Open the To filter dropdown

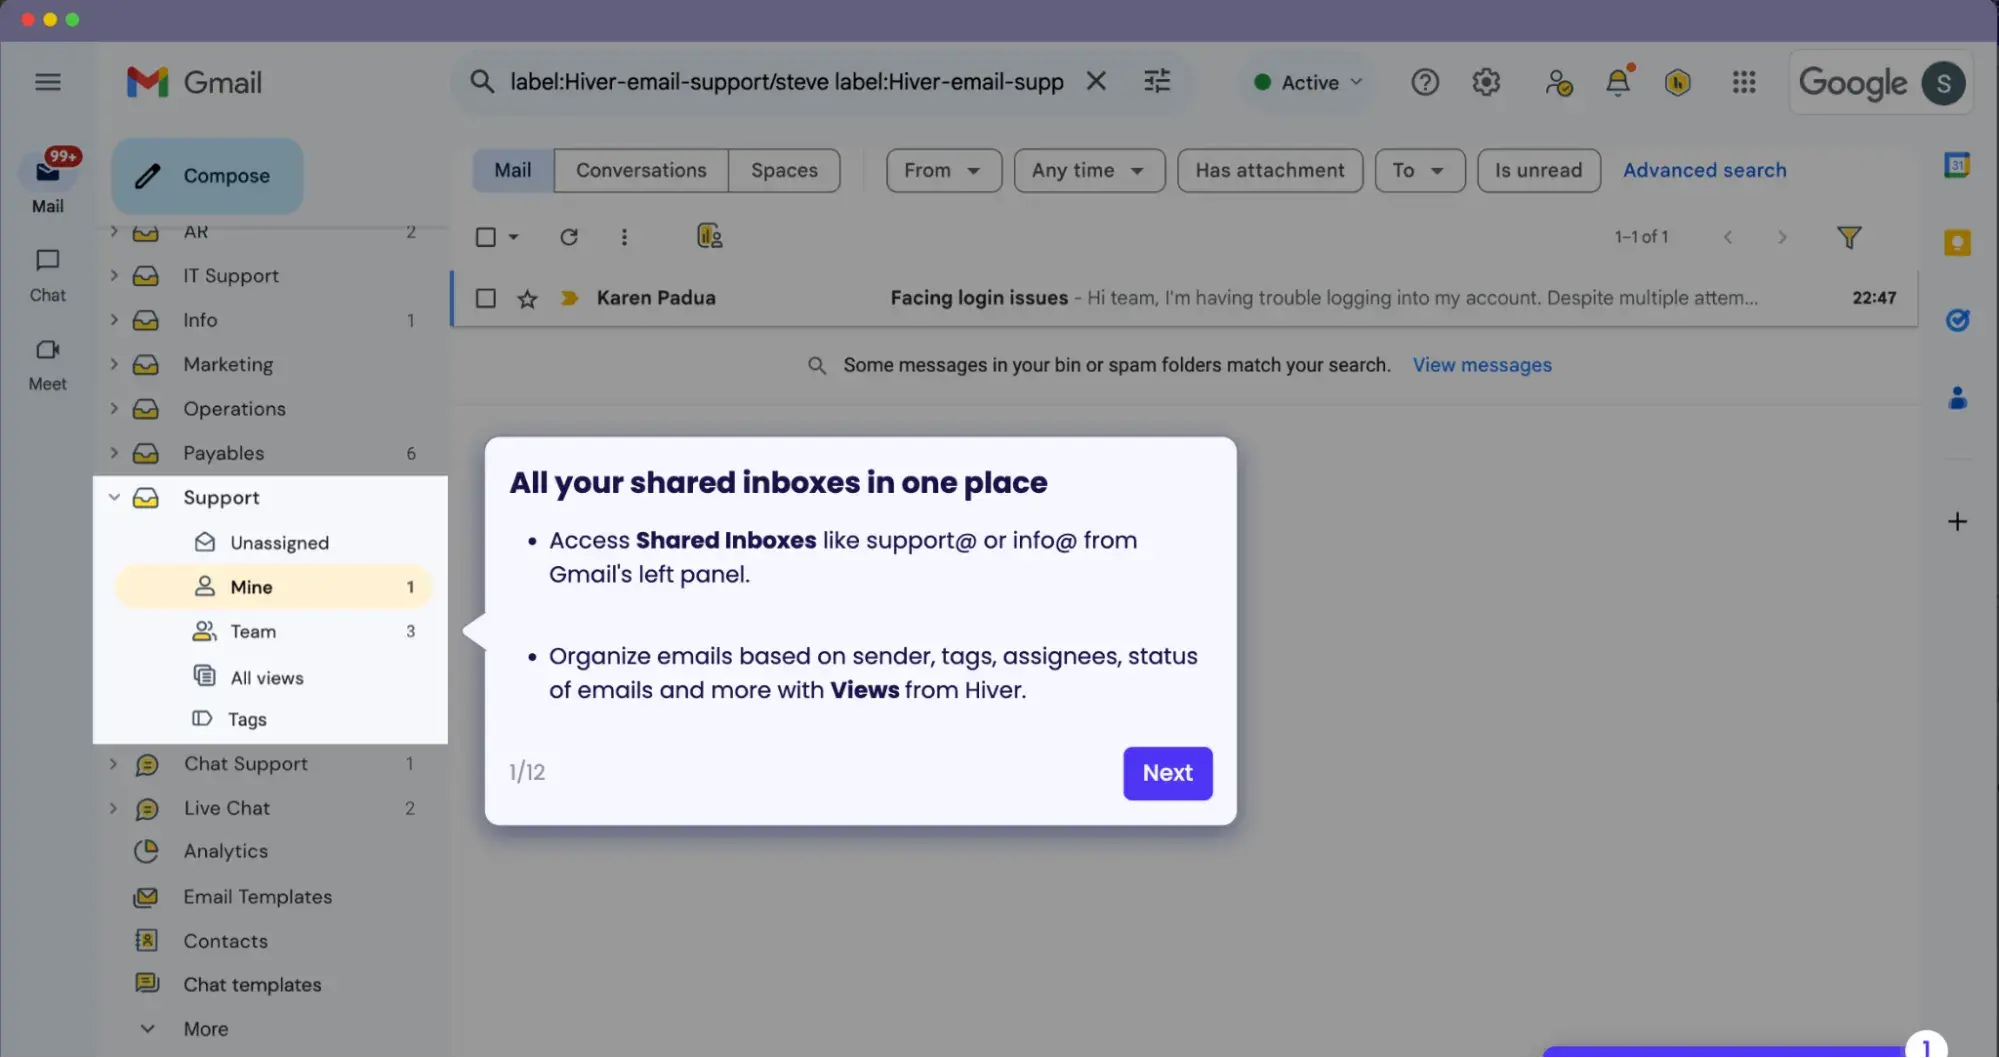coord(1420,170)
